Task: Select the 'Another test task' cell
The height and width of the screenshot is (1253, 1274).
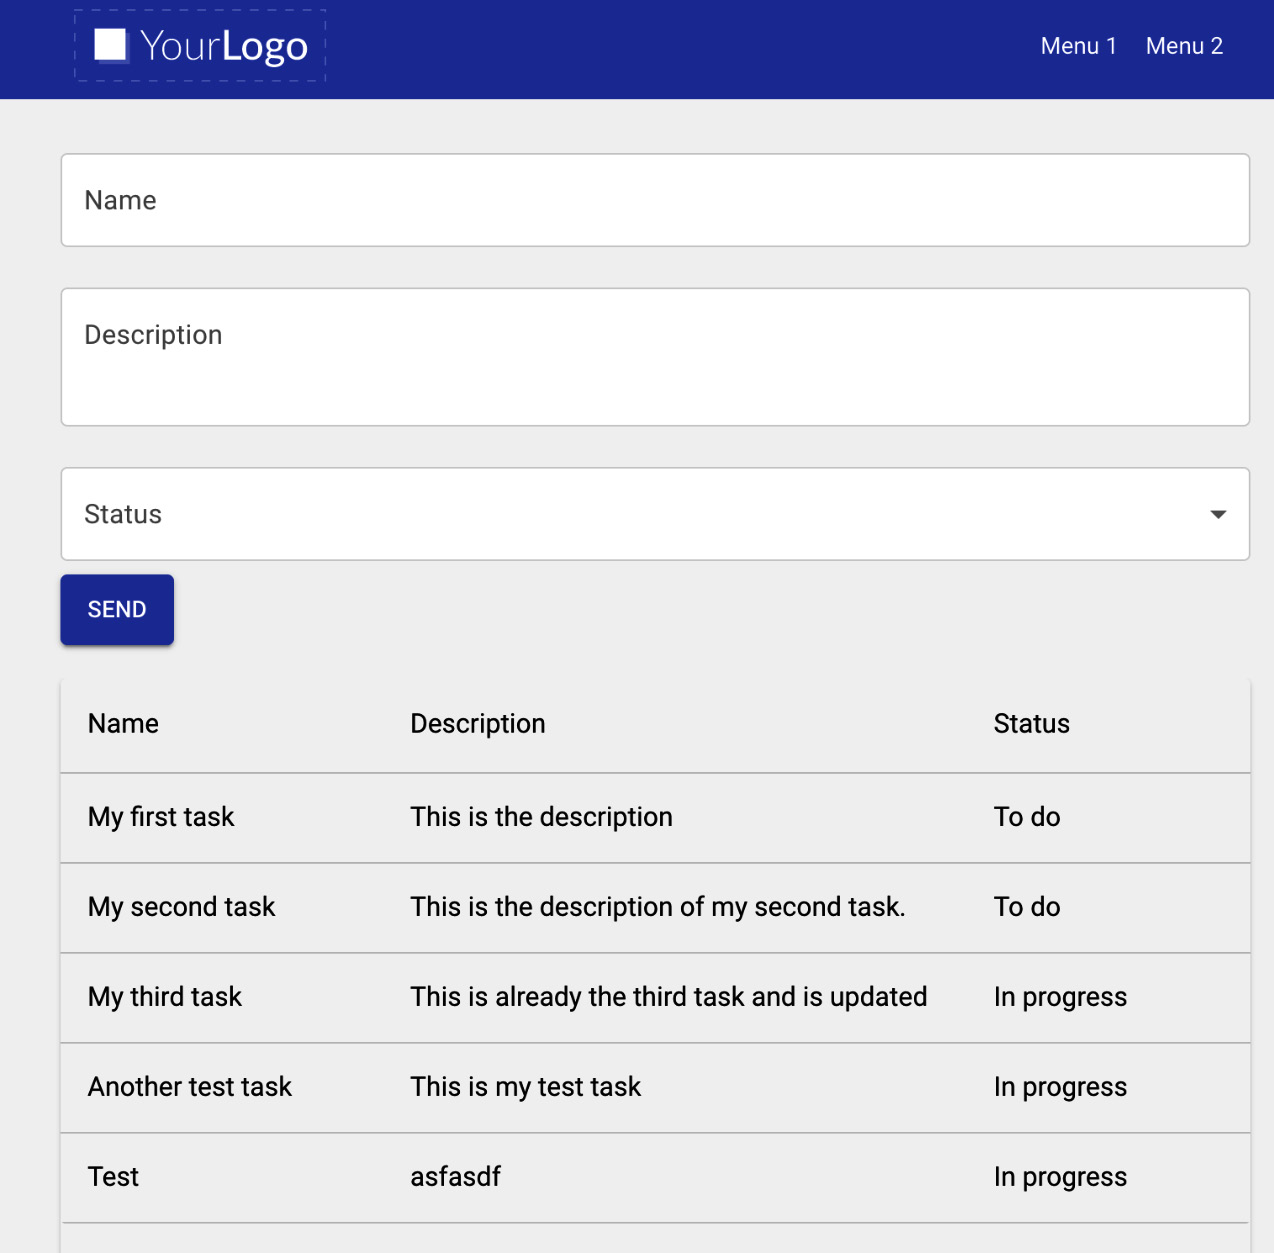Action: (x=190, y=1087)
